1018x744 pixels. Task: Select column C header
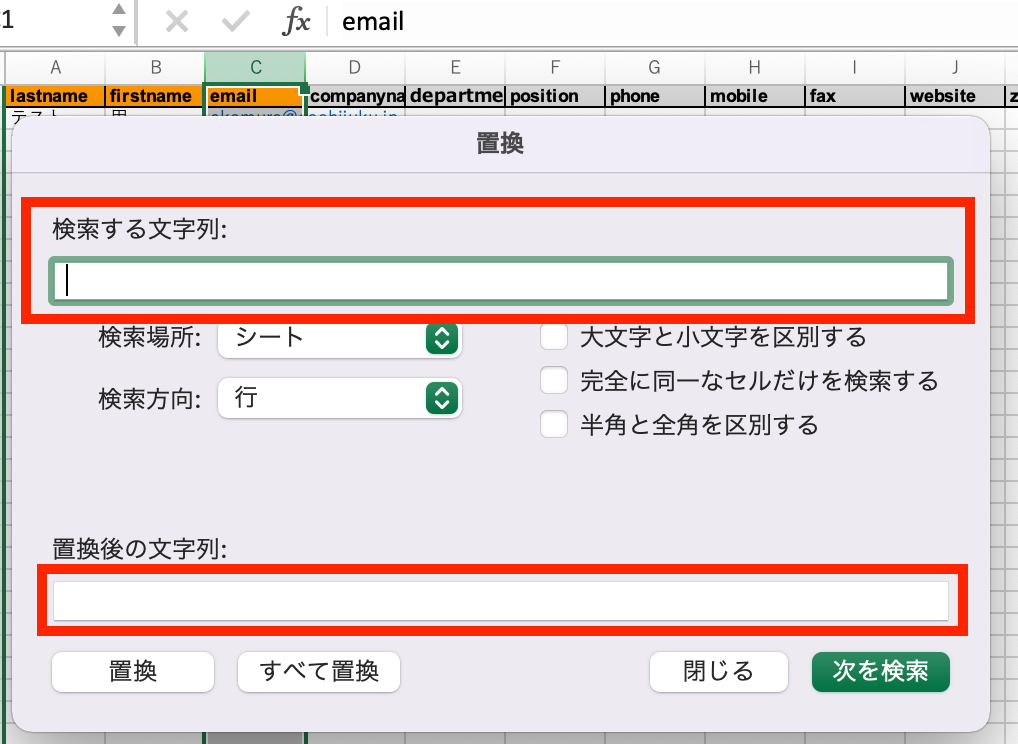(x=255, y=67)
